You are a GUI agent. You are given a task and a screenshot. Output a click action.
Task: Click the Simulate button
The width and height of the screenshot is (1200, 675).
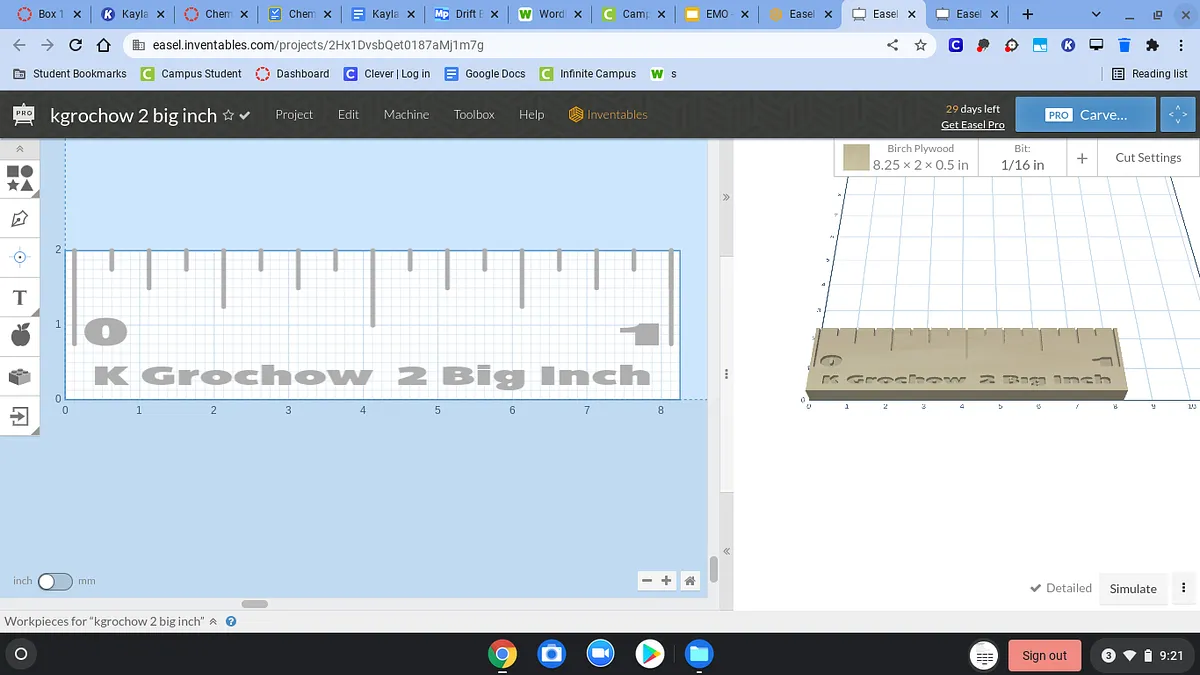click(x=1133, y=588)
